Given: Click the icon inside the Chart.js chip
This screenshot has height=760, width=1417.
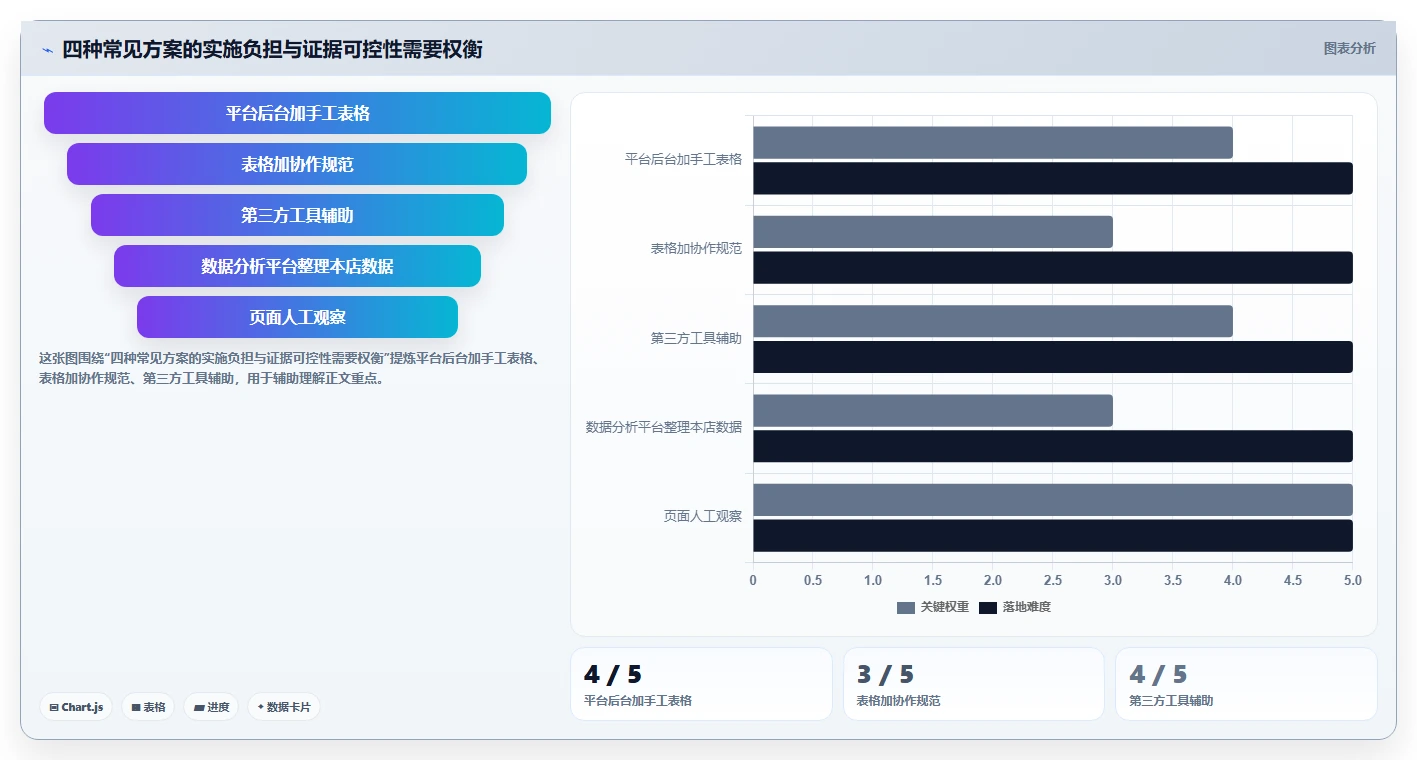Looking at the screenshot, I should (54, 707).
